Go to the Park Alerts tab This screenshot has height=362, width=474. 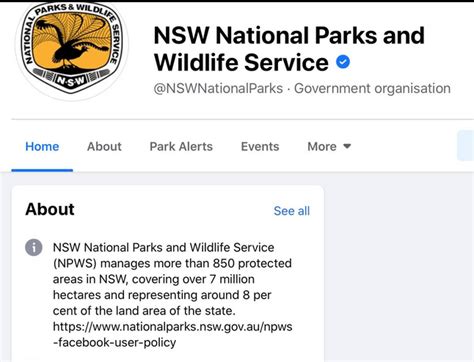tap(181, 146)
